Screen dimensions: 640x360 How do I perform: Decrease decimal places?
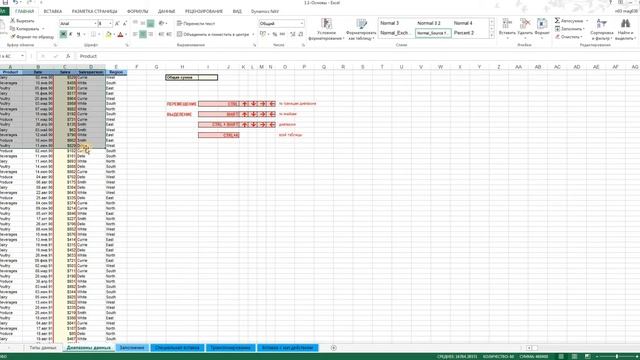coord(300,35)
